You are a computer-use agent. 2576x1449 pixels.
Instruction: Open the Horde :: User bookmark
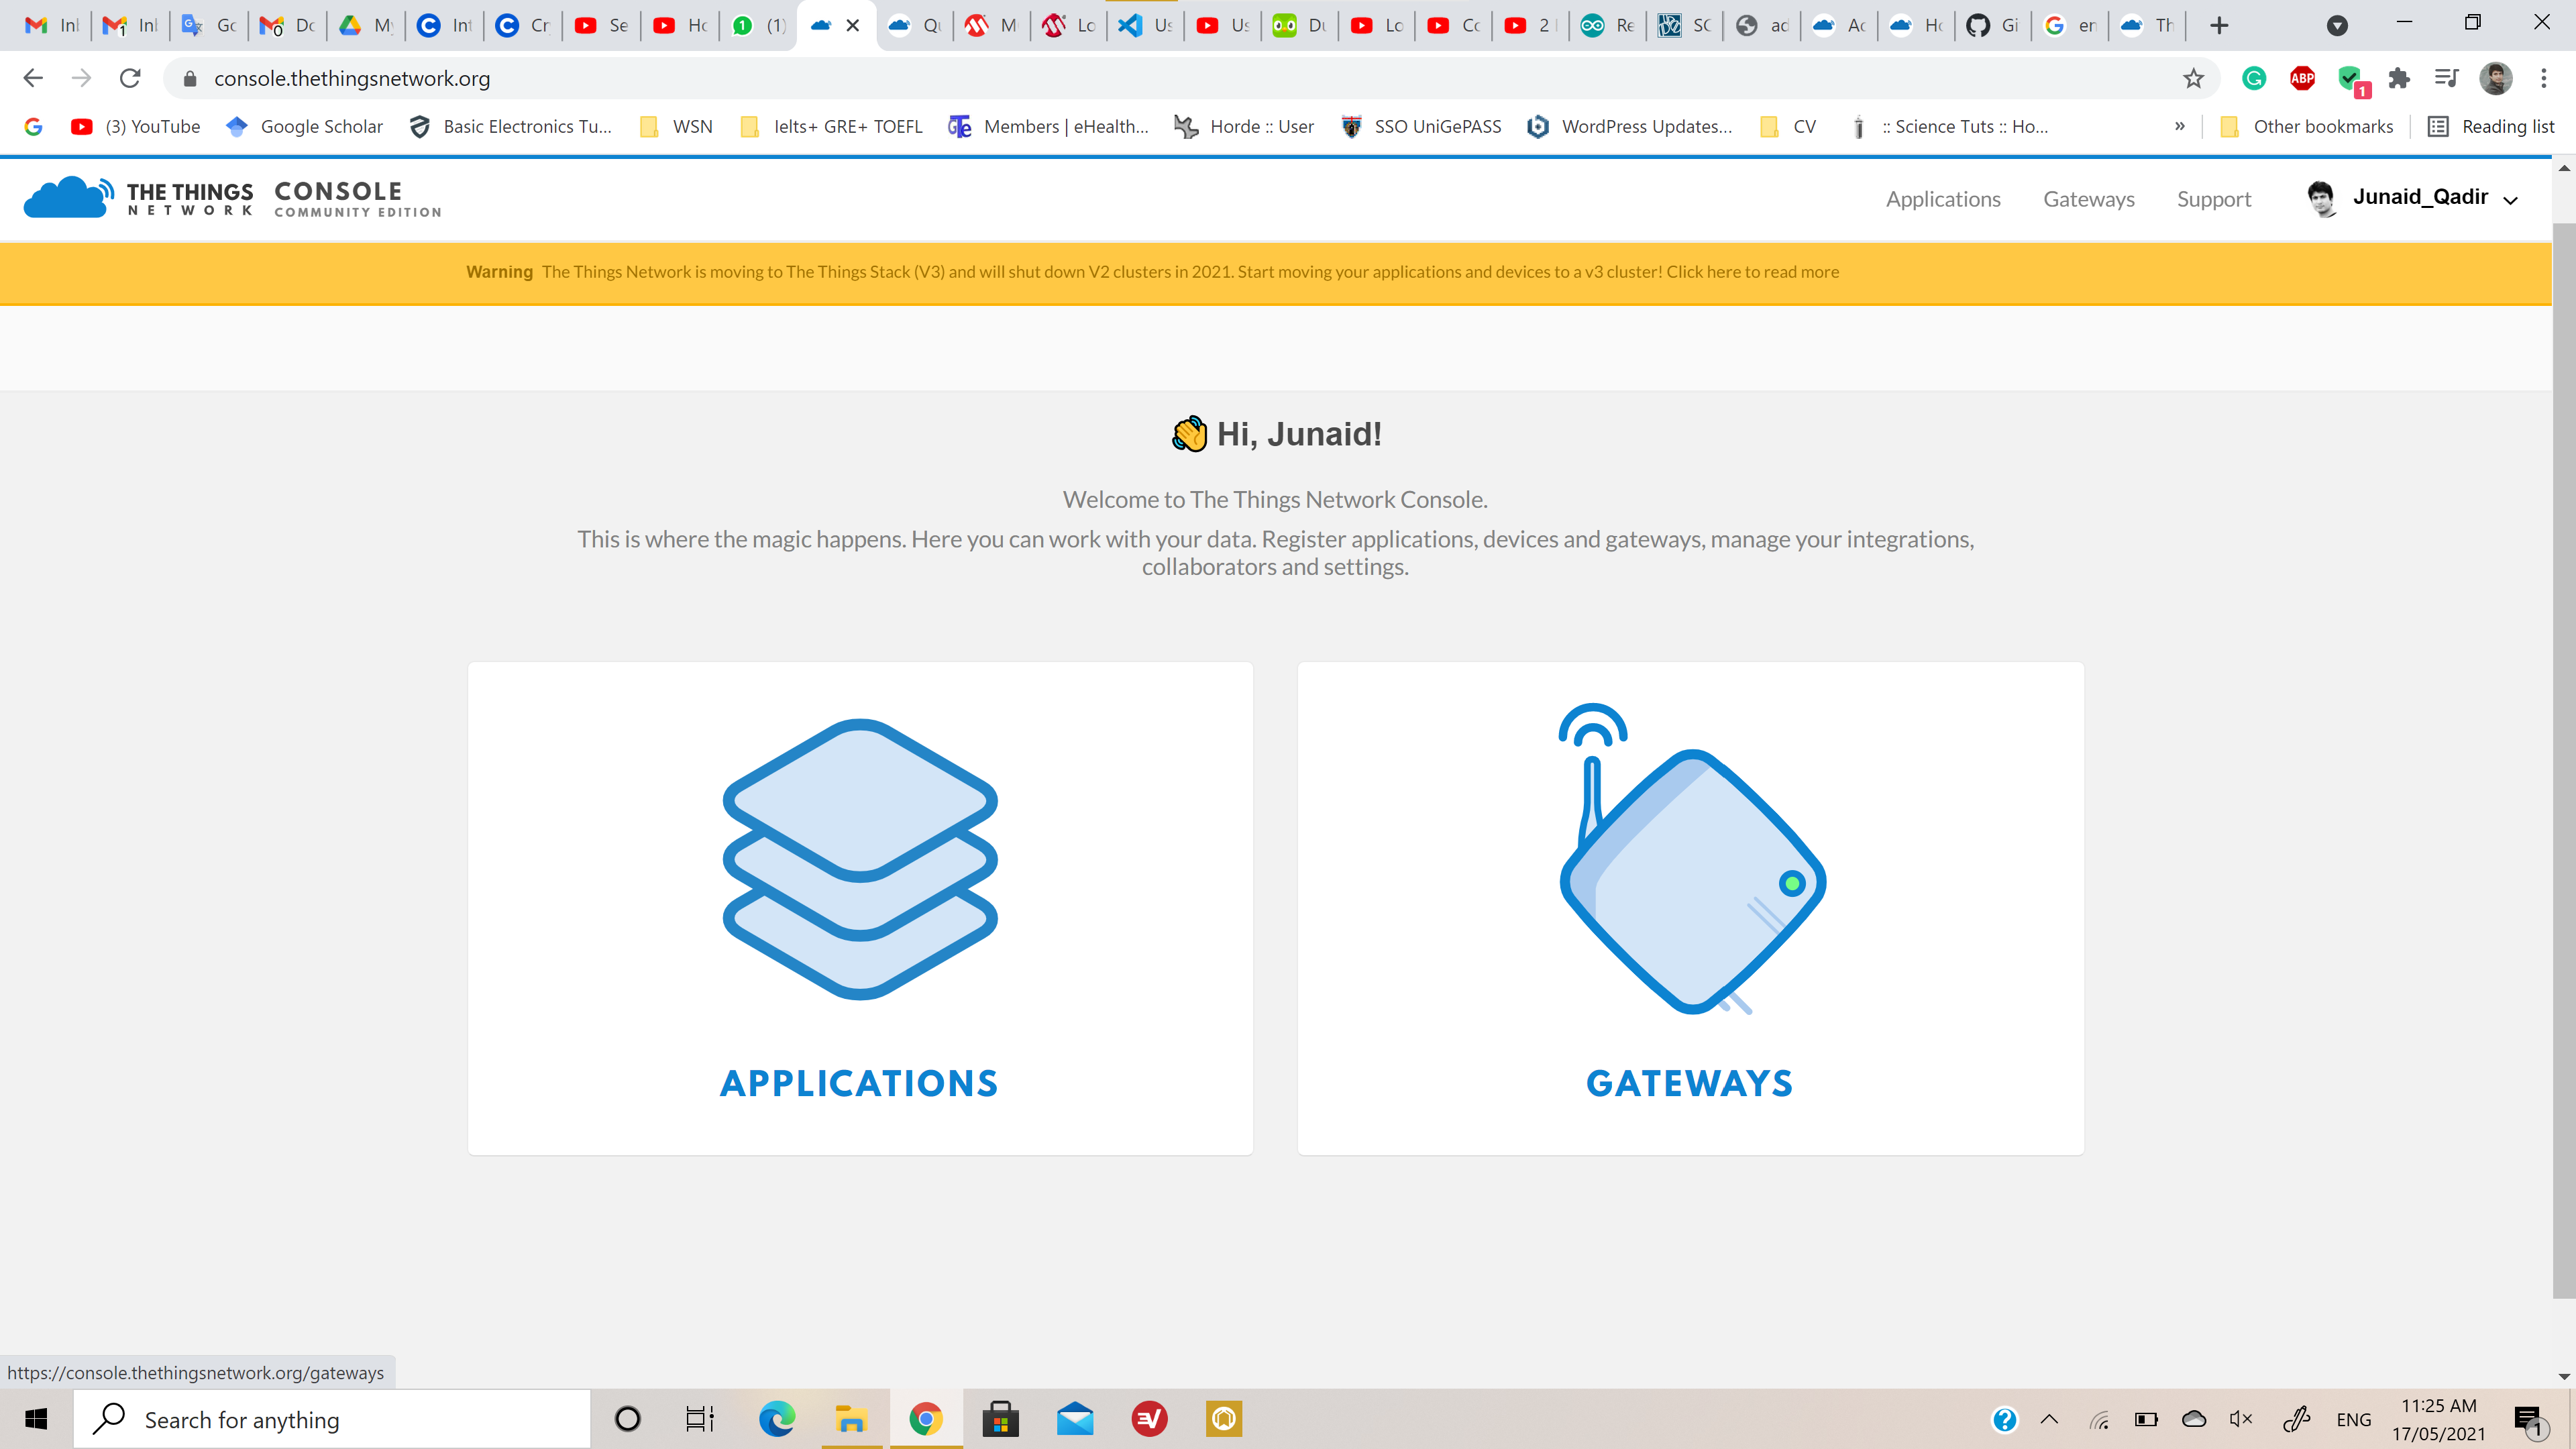[1245, 126]
